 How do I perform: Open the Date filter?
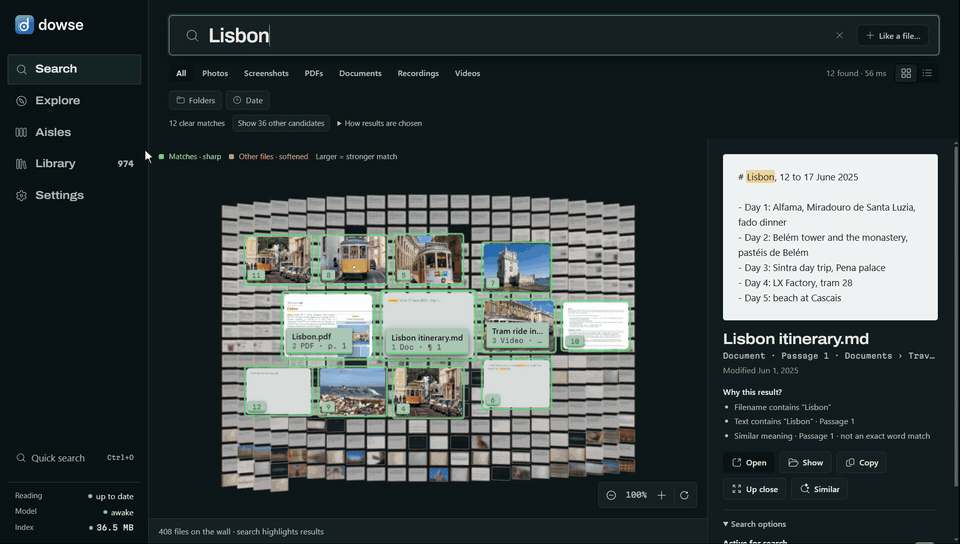(247, 100)
